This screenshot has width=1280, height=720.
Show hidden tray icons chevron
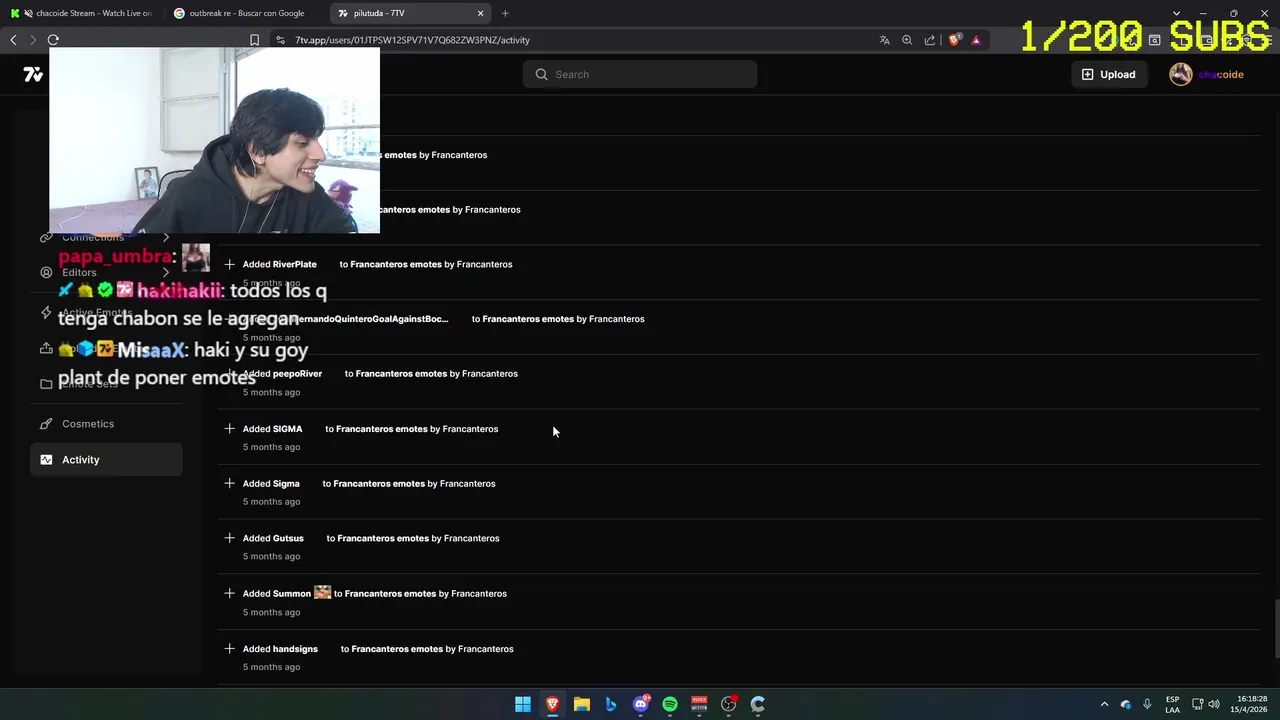pos(1104,704)
